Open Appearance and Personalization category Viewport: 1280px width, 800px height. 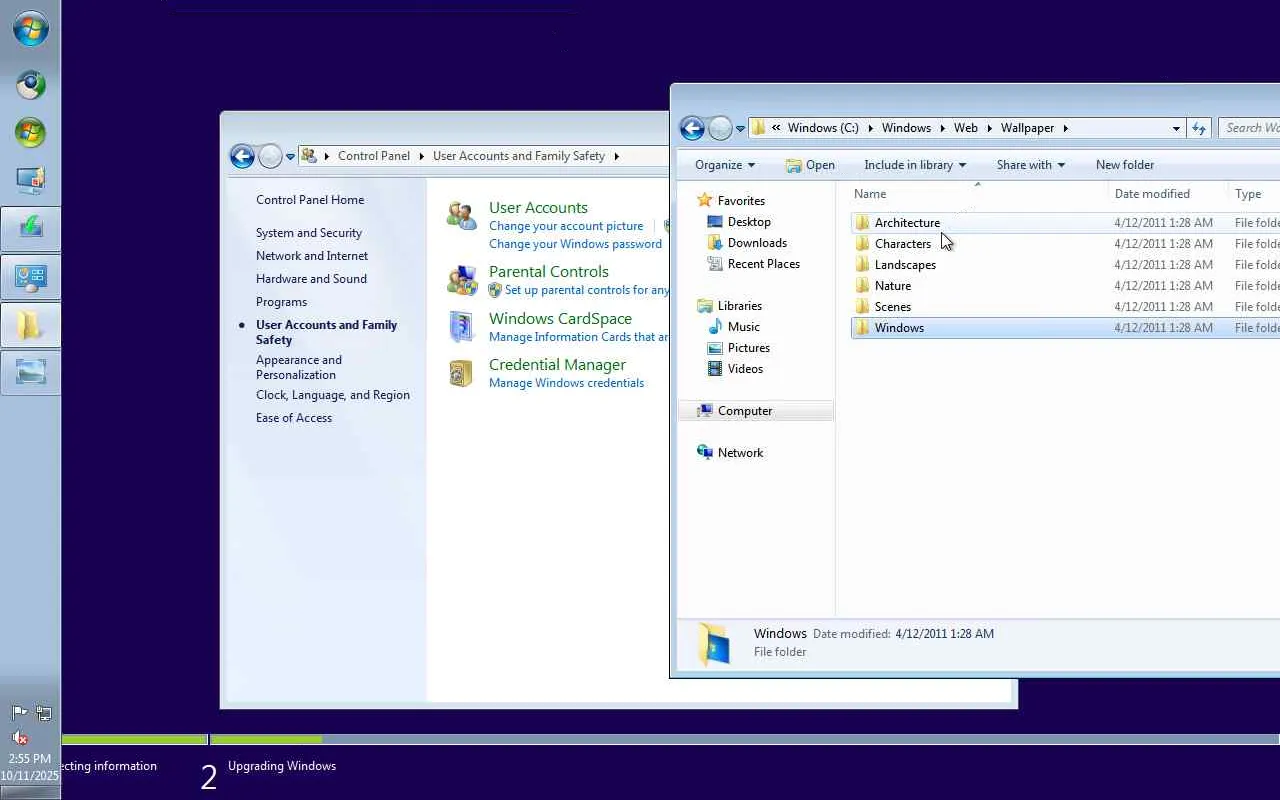click(x=299, y=367)
